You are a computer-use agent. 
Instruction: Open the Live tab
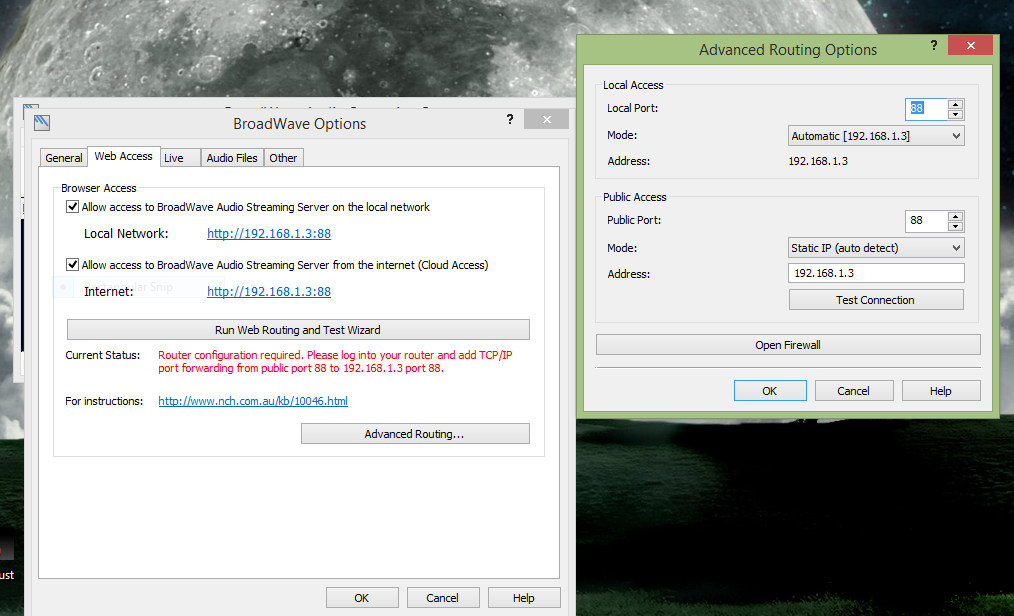(x=180, y=158)
